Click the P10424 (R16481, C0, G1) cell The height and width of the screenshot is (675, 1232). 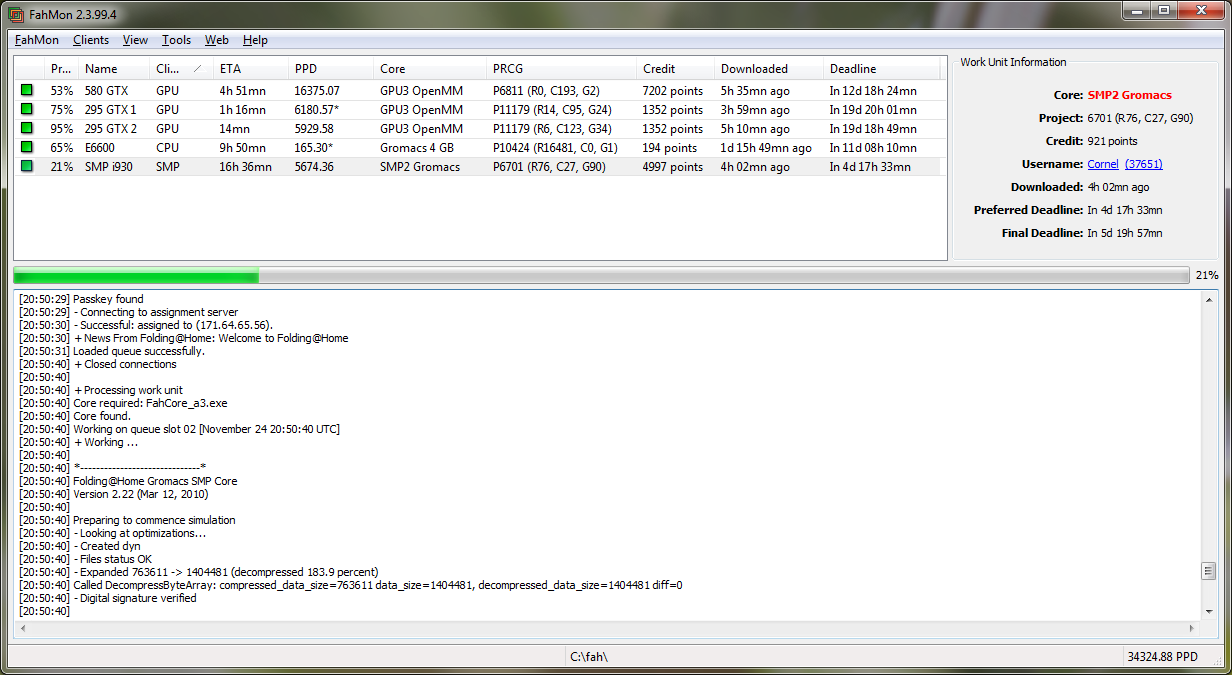coord(555,148)
